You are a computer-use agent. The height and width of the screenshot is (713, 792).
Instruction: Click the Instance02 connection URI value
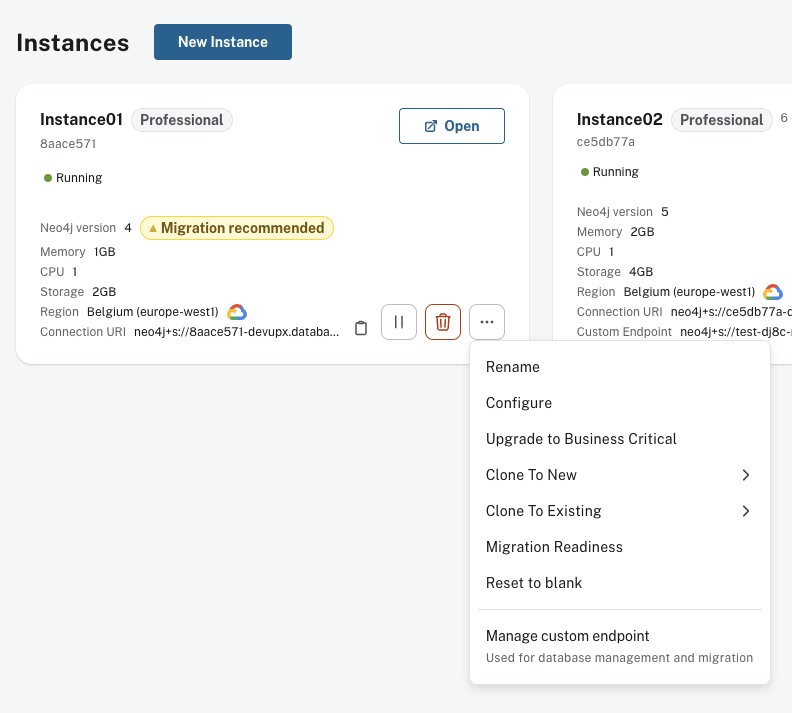click(x=731, y=312)
